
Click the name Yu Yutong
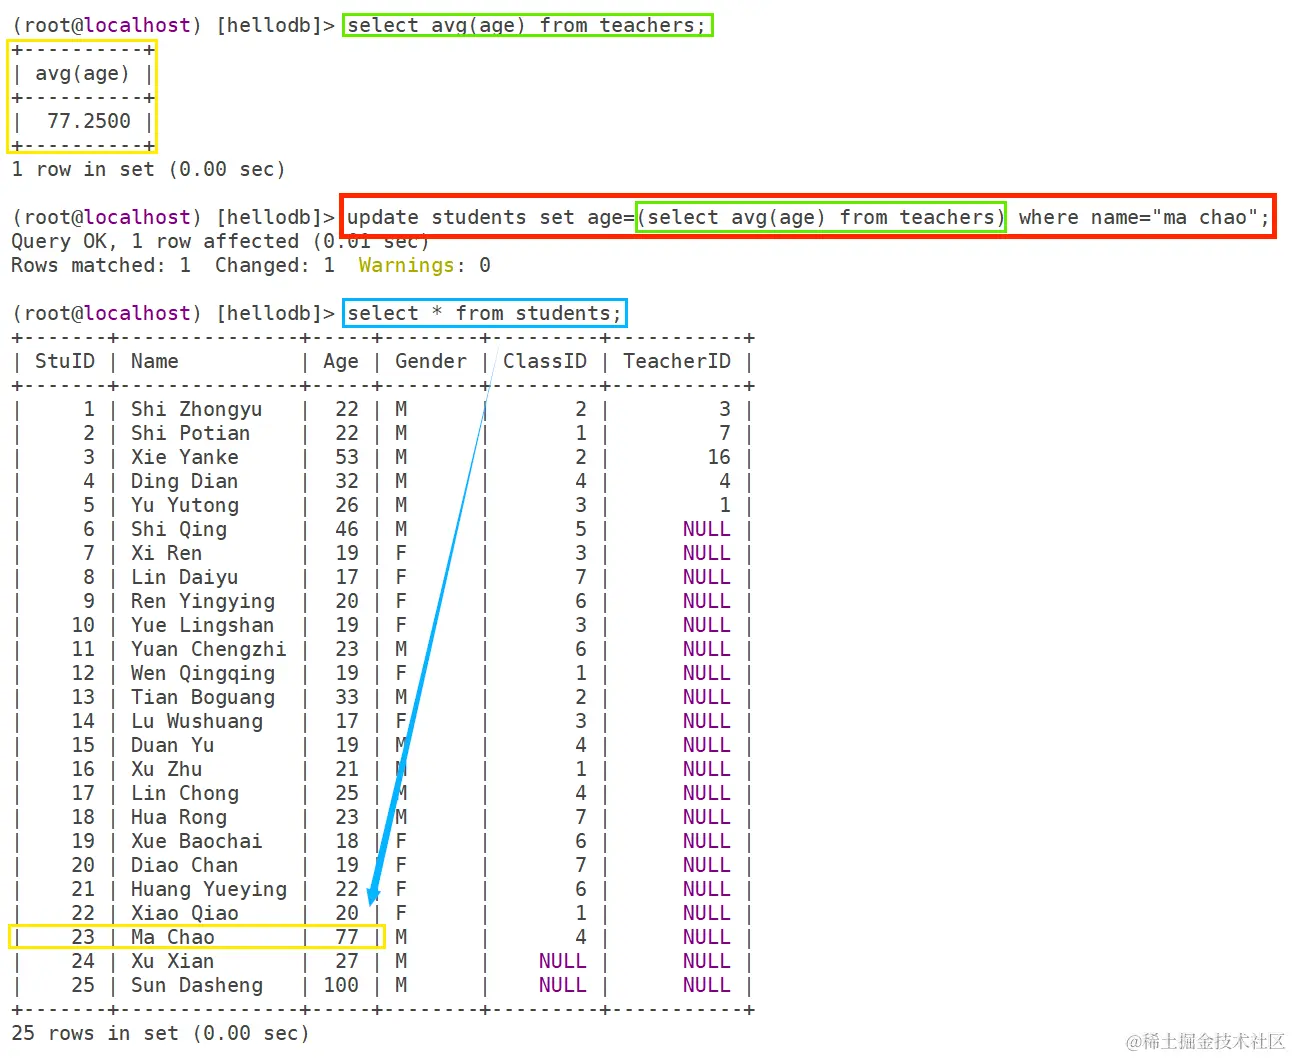[184, 505]
